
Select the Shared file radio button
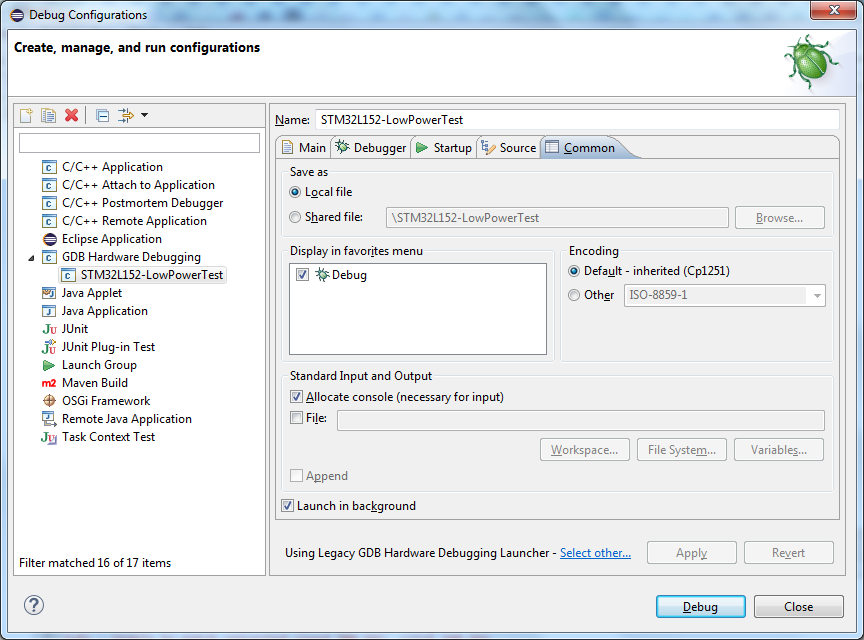tap(295, 217)
